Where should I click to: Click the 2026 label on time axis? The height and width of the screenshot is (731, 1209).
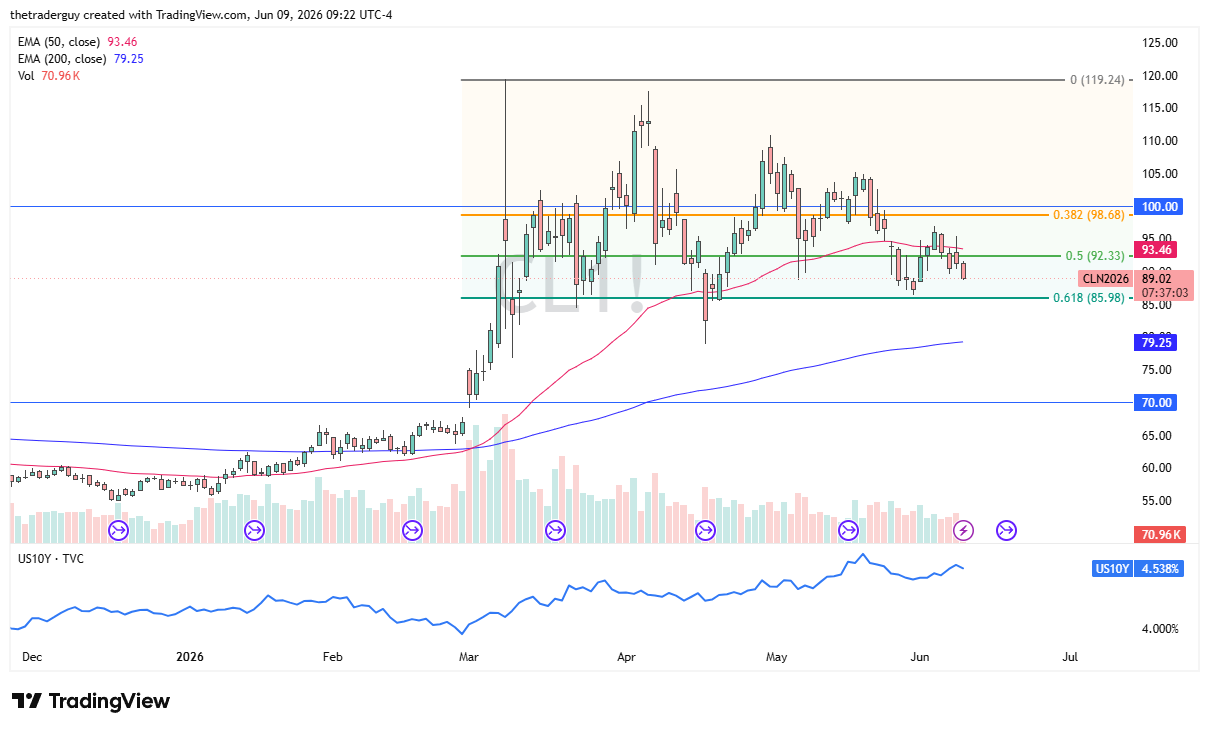(x=189, y=657)
